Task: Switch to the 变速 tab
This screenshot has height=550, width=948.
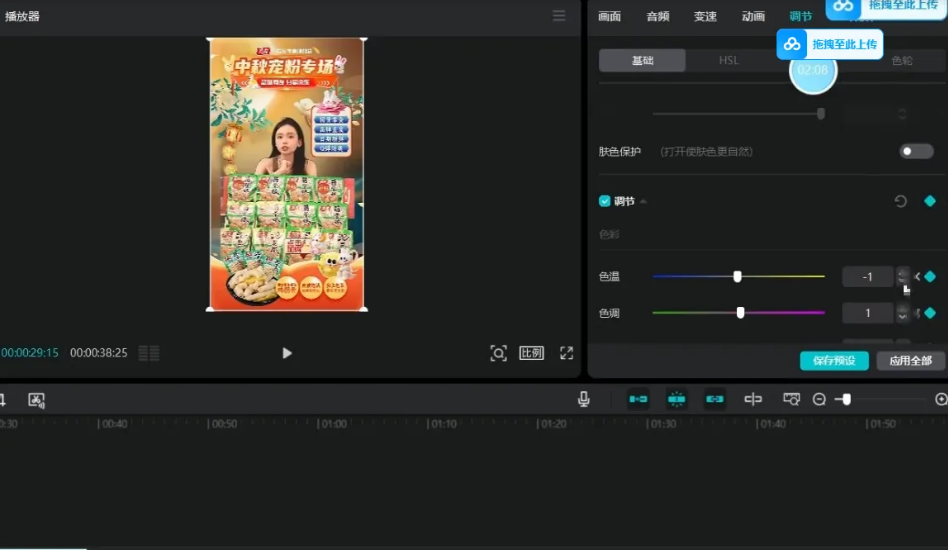Action: coord(705,16)
